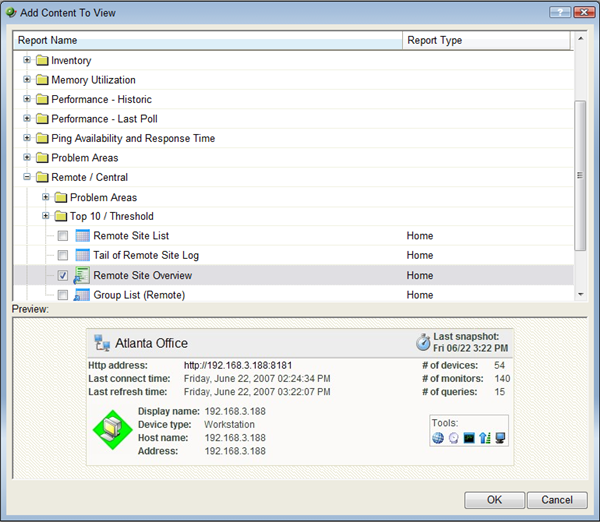Click the Last snapshot stopwatch icon
Viewport: 600px width, 522px height.
point(423,342)
